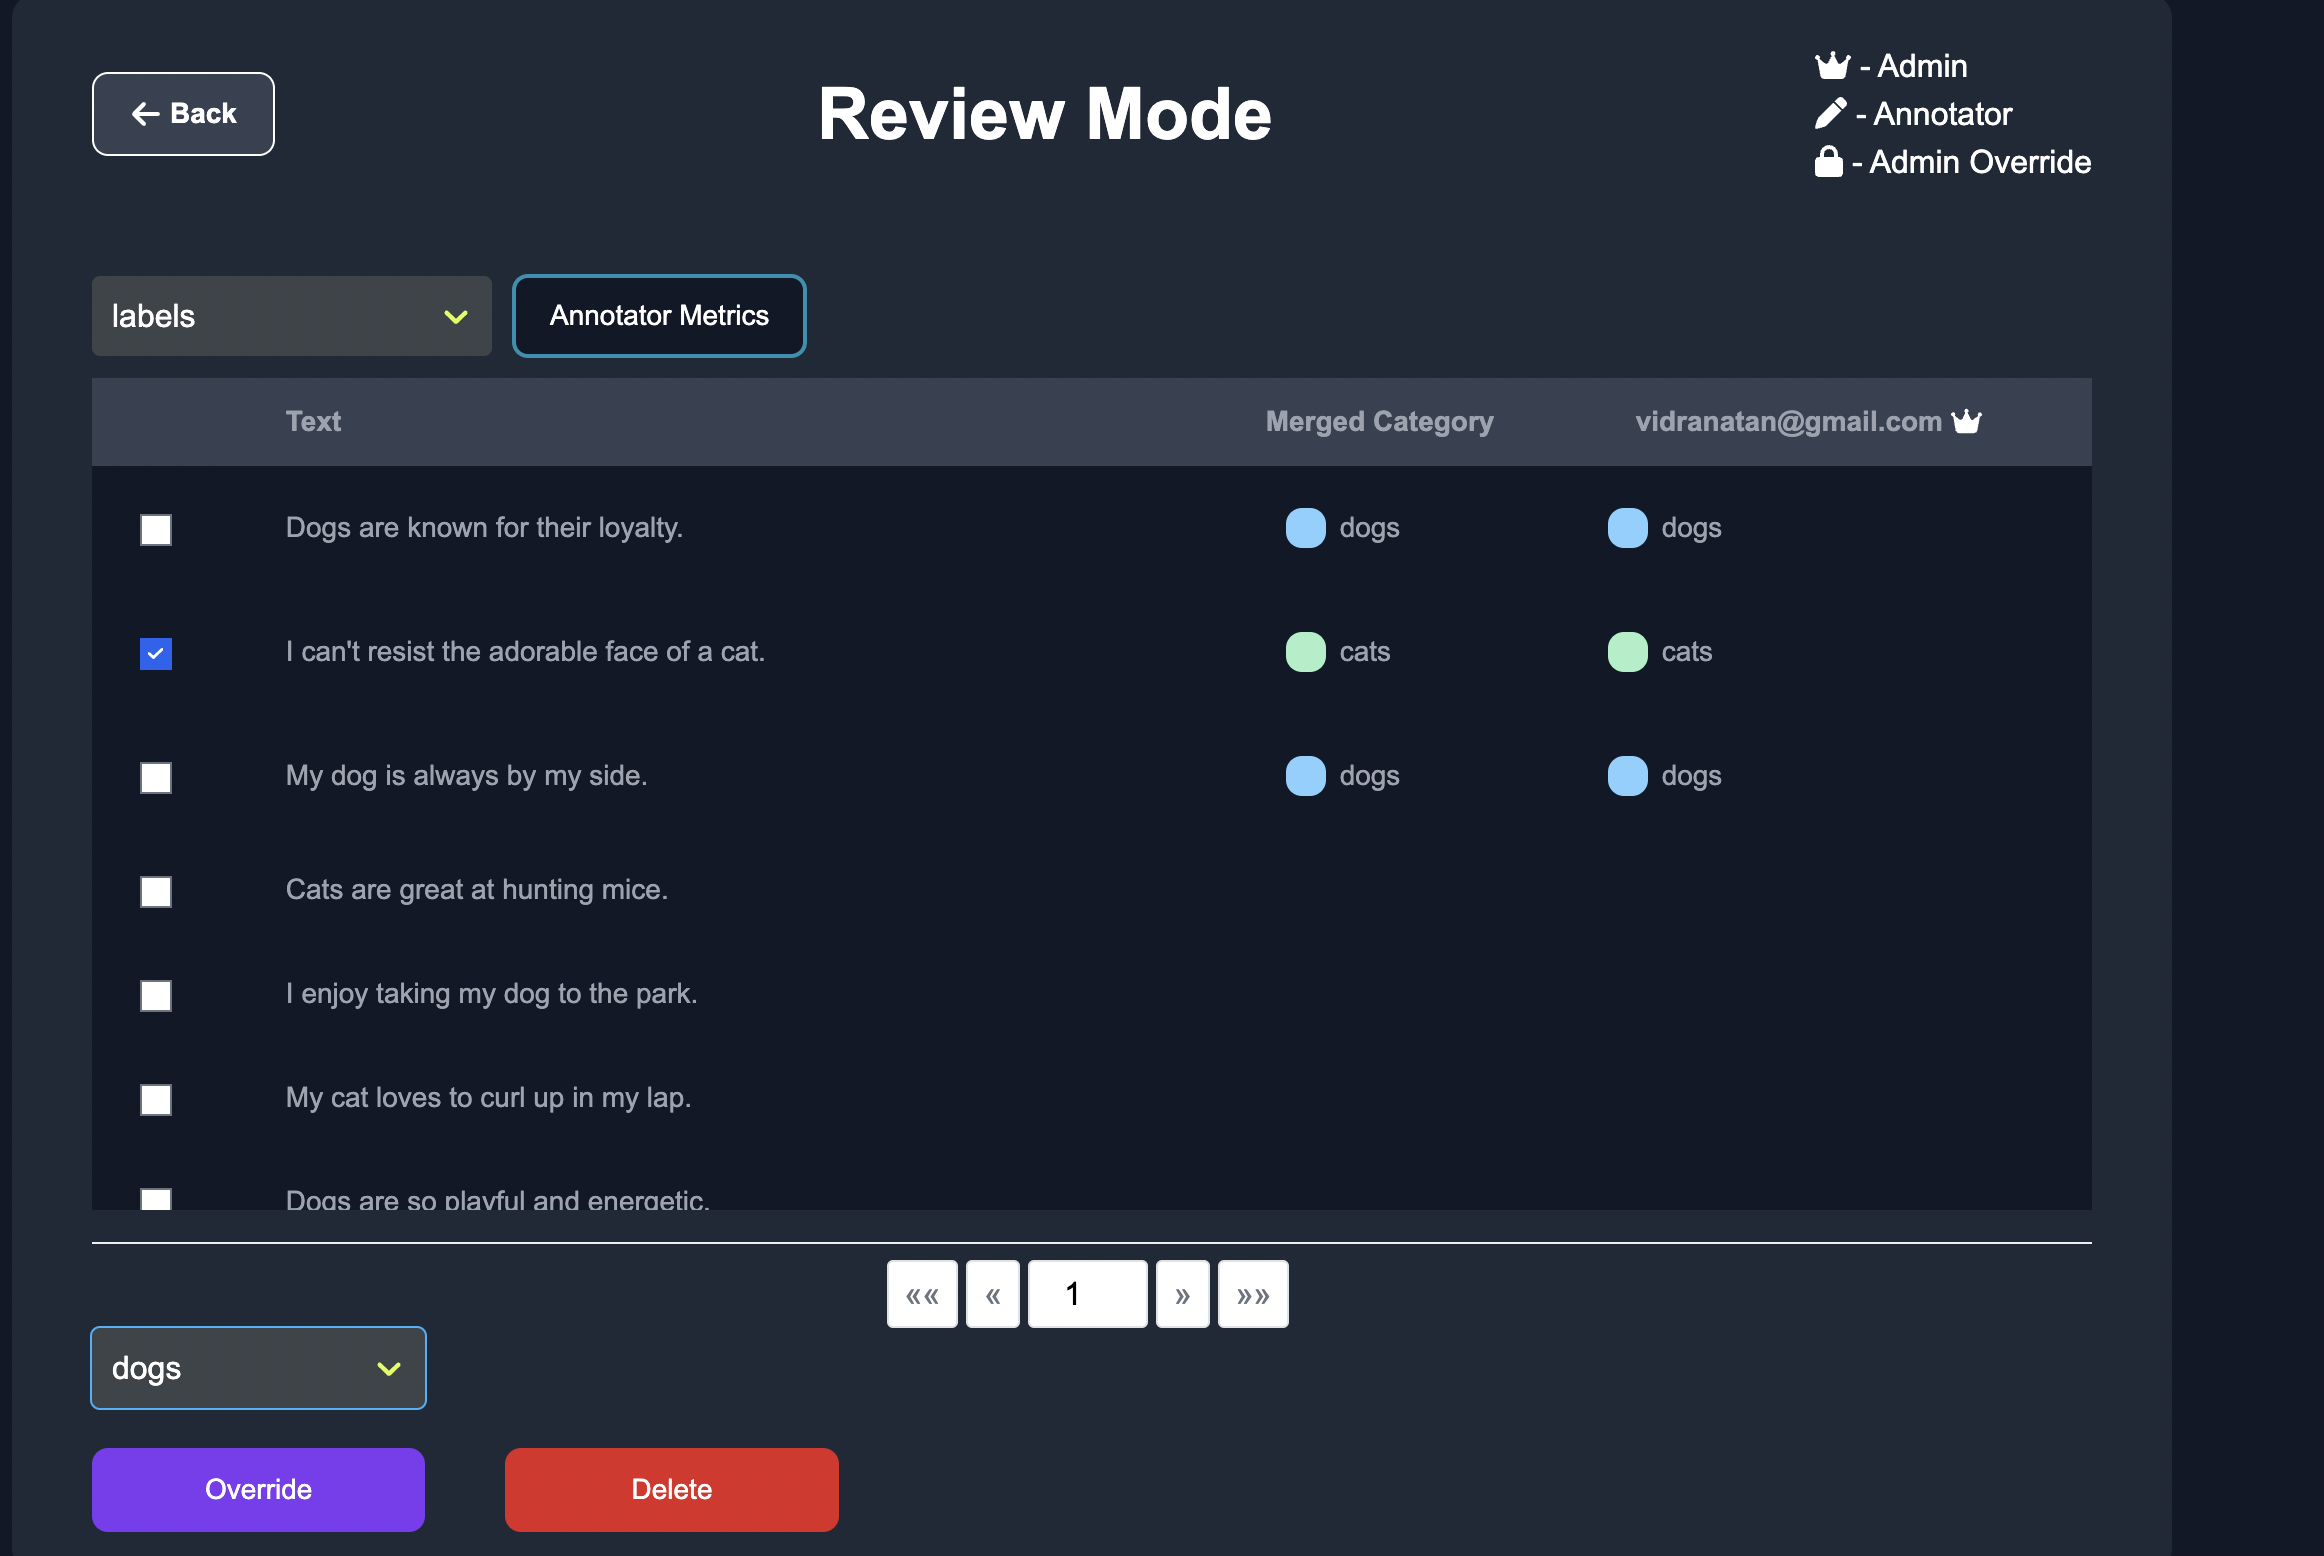Image resolution: width=2324 pixels, height=1556 pixels.
Task: Click the page number input field
Action: pos(1087,1295)
